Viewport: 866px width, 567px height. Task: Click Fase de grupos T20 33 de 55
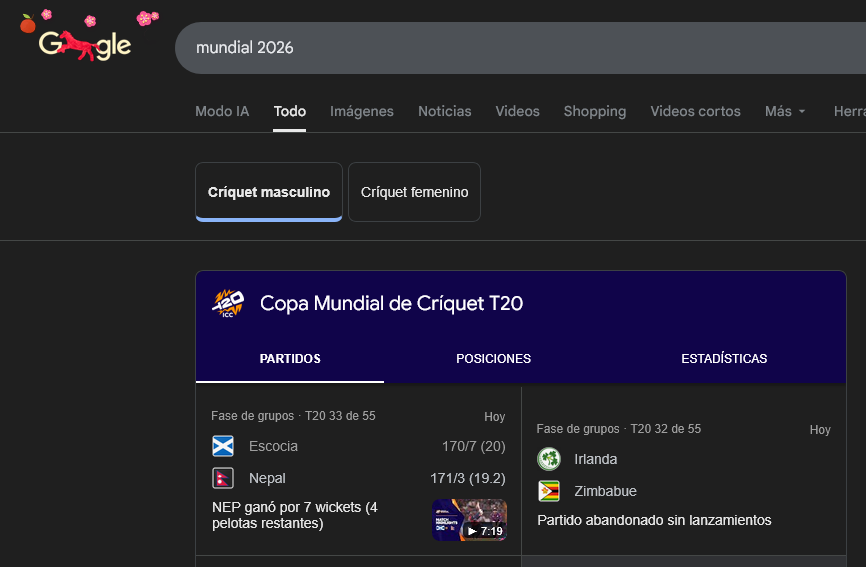(x=293, y=416)
